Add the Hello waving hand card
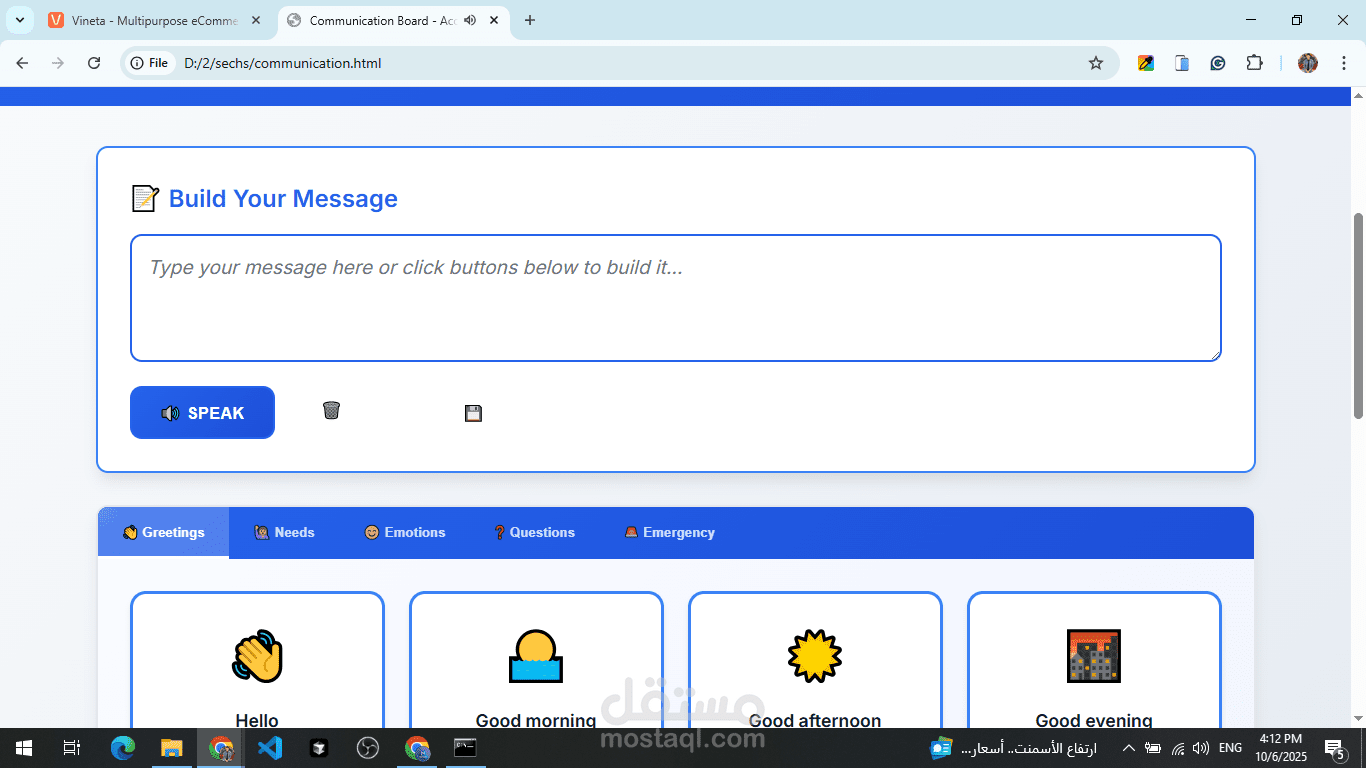The image size is (1366, 768). 257,661
